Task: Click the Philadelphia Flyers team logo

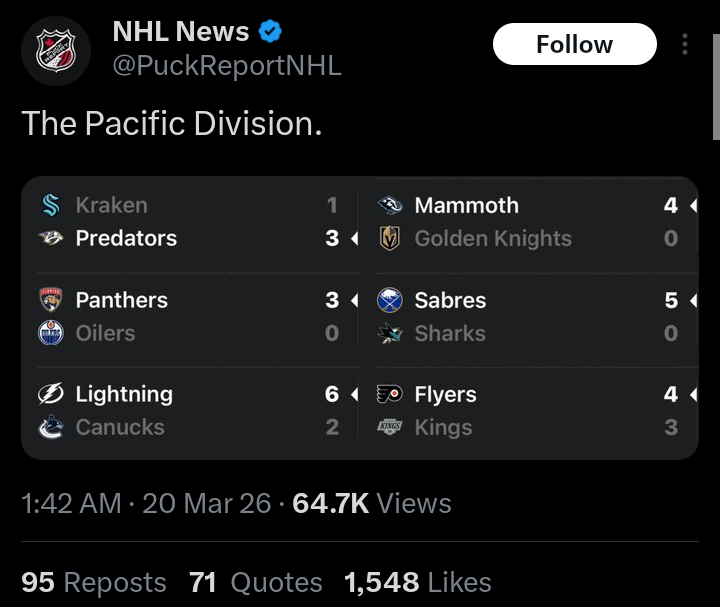Action: click(389, 394)
